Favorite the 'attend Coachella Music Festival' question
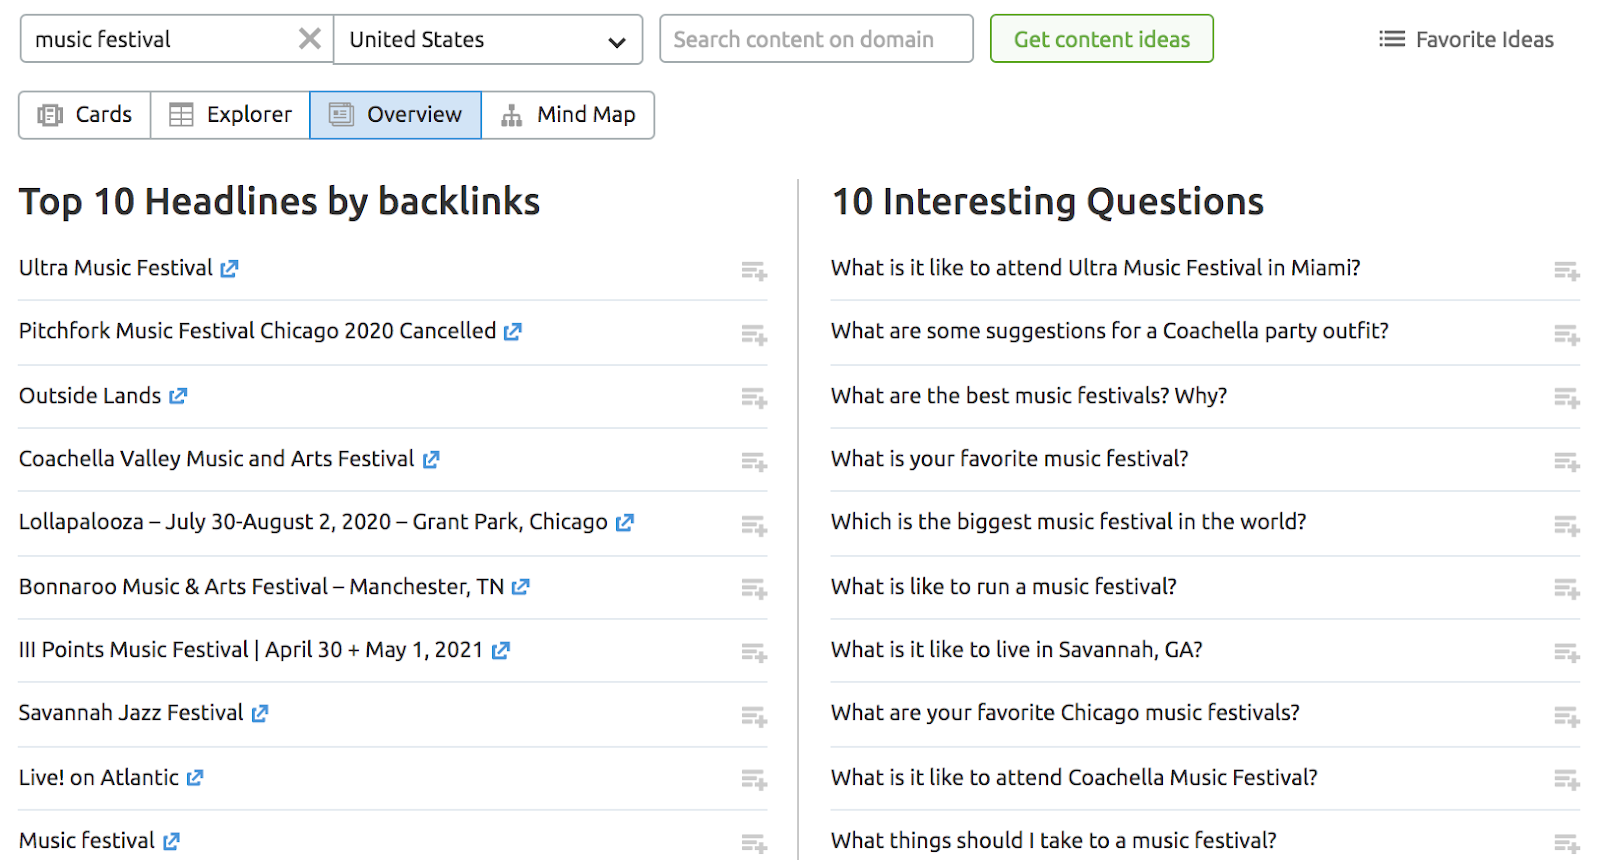 [1567, 780]
